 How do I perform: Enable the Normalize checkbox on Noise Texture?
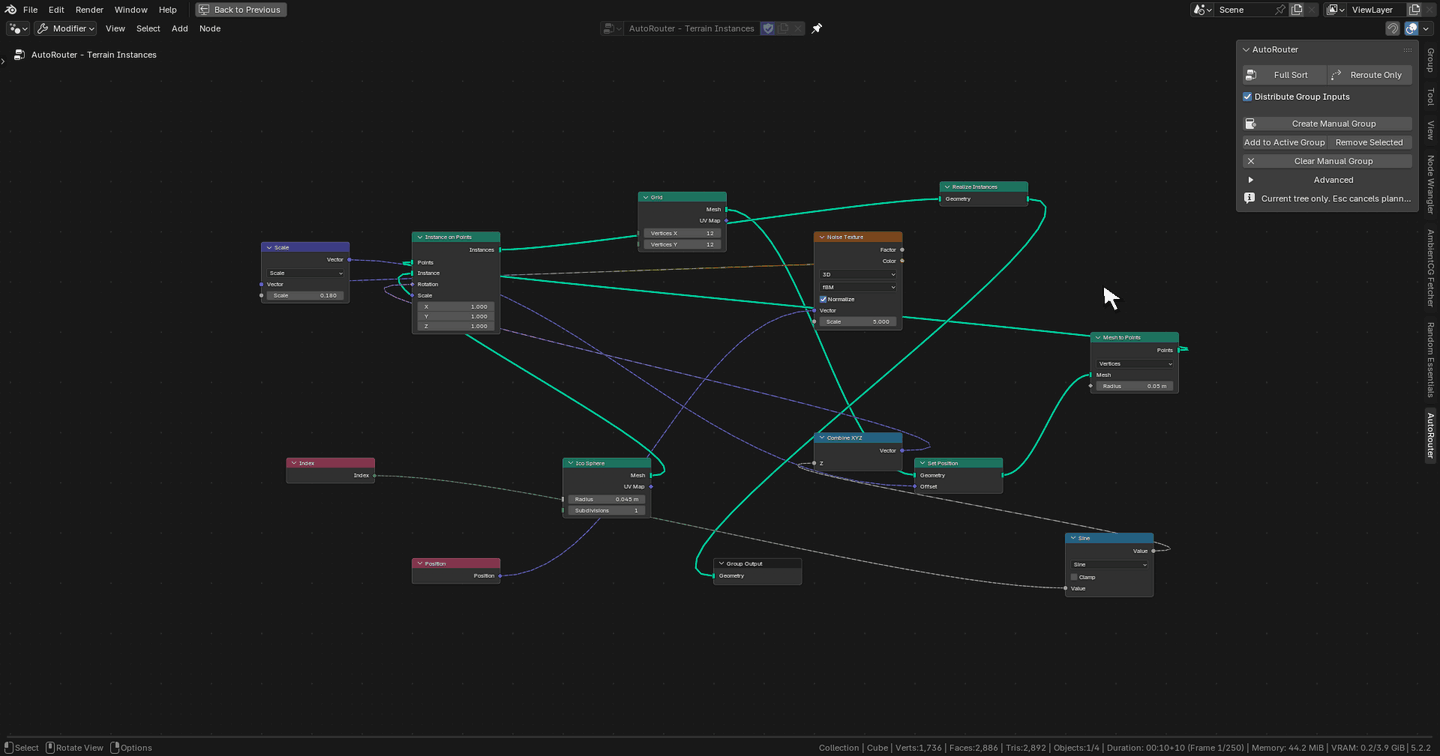point(823,299)
